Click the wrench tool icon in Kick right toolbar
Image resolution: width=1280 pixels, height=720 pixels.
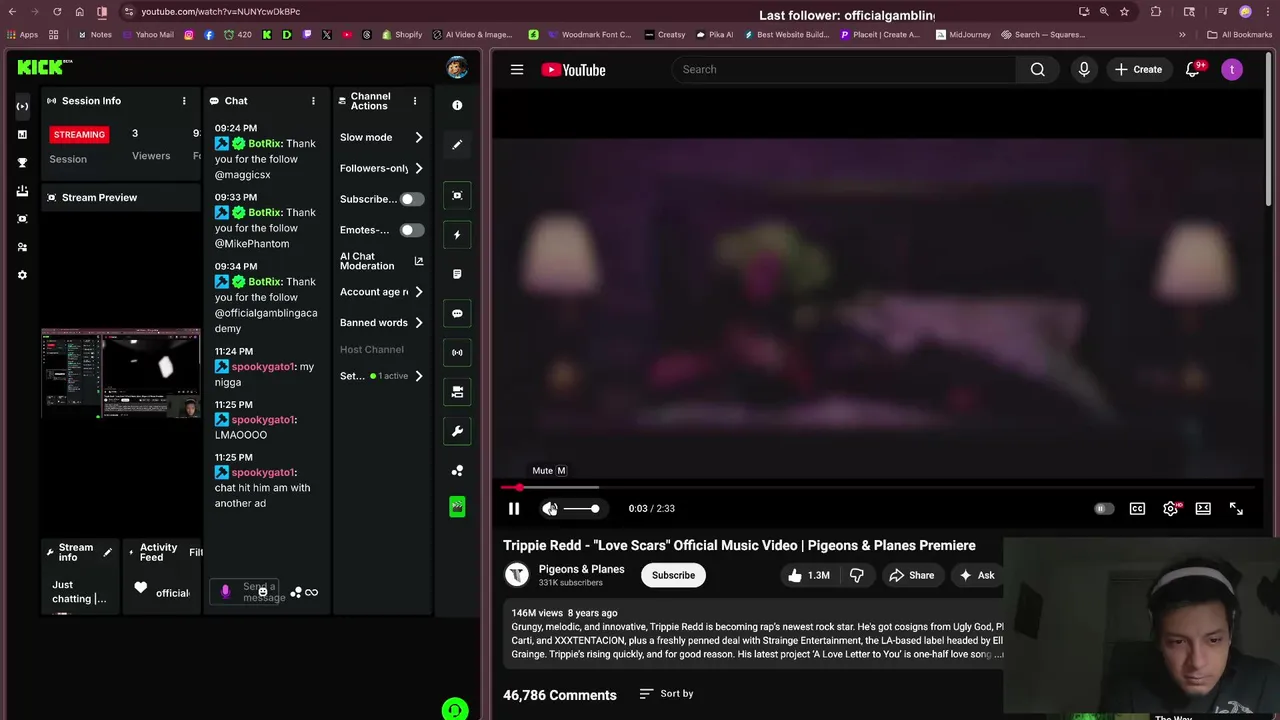pyautogui.click(x=457, y=431)
